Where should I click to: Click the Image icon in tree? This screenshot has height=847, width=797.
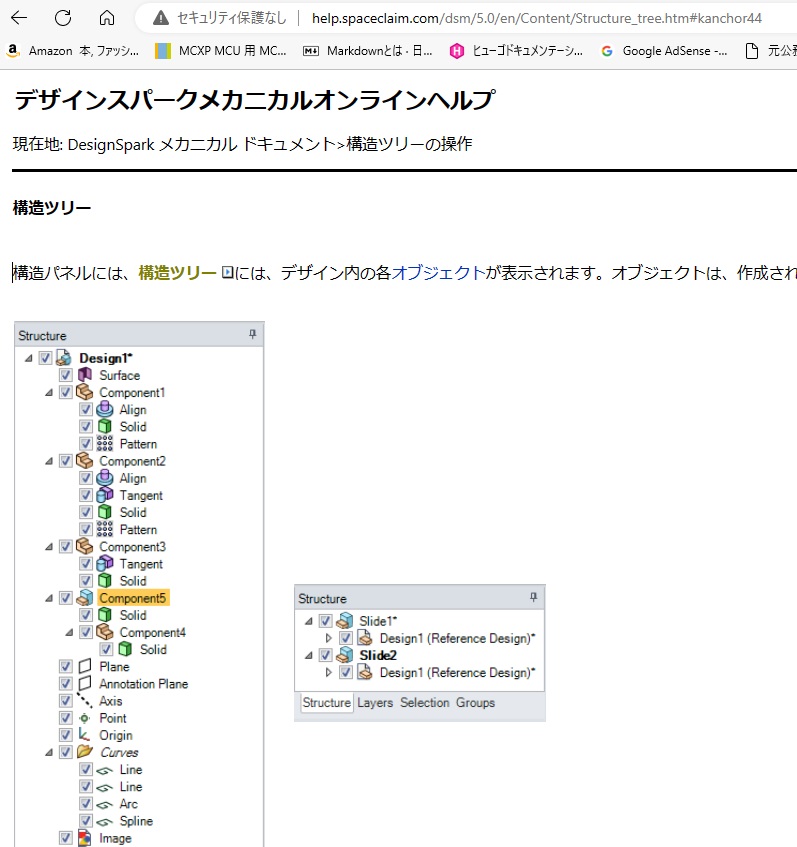coord(85,838)
